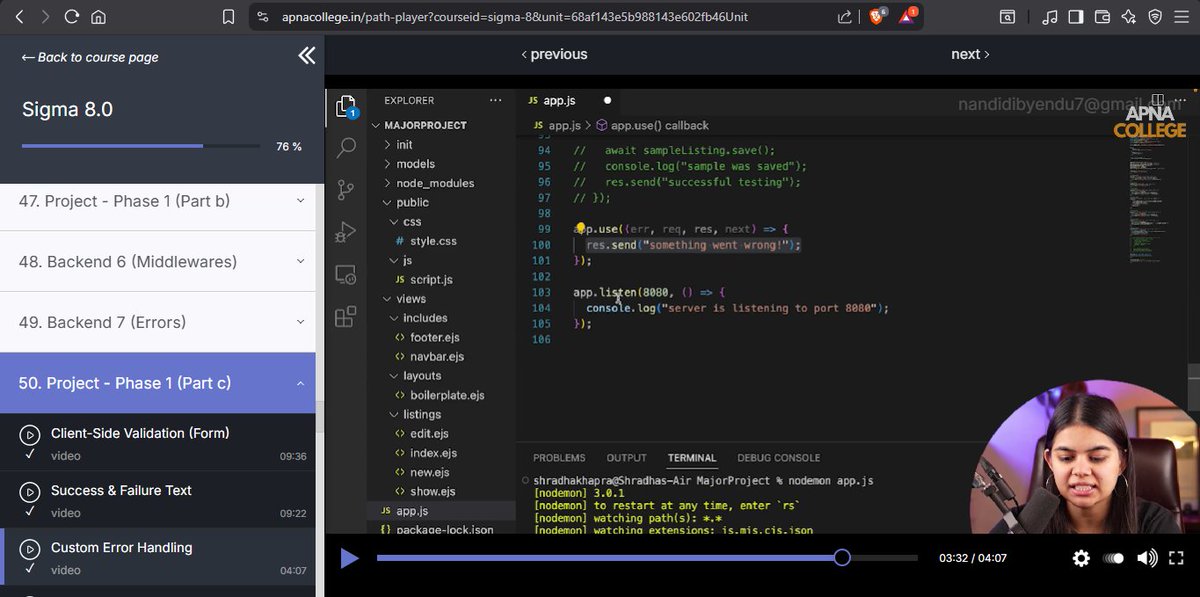Play the video with the play button
This screenshot has width=1200, height=597.
349,558
